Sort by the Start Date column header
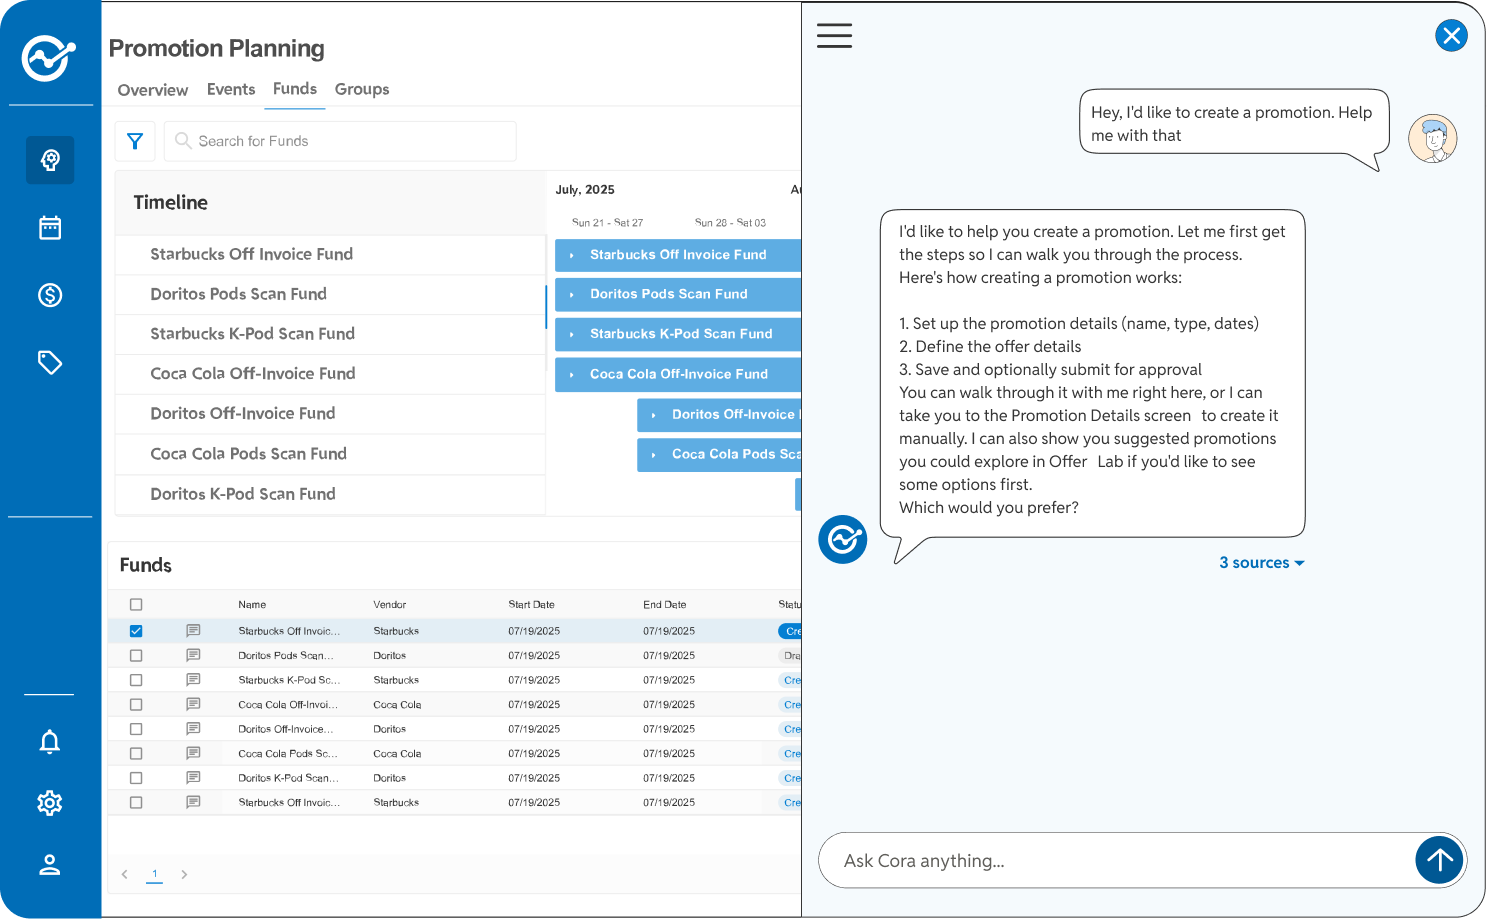 [531, 605]
